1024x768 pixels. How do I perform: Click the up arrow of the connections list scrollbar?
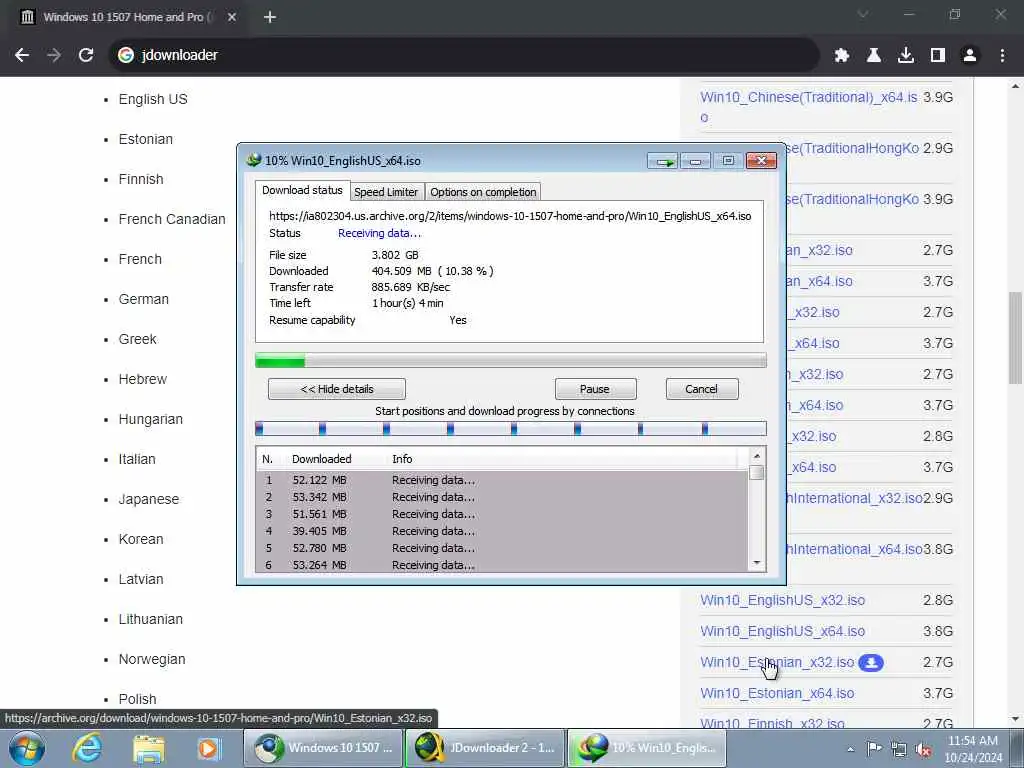[x=756, y=456]
